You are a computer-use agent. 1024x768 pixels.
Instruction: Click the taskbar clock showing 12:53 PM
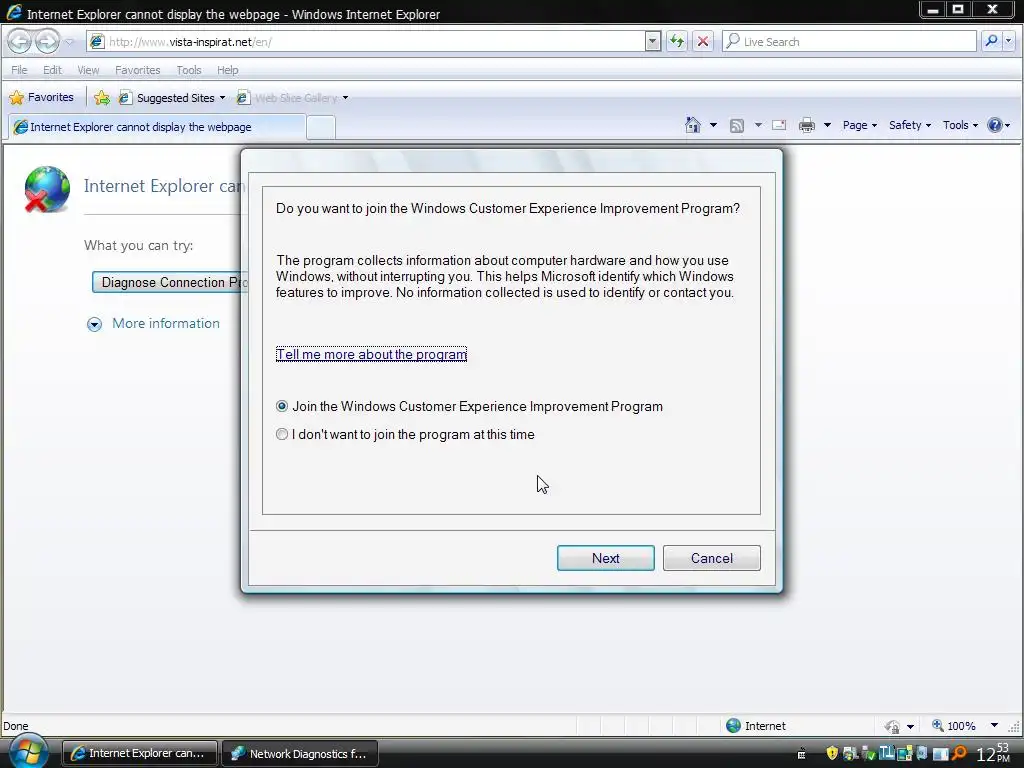[x=993, y=754]
